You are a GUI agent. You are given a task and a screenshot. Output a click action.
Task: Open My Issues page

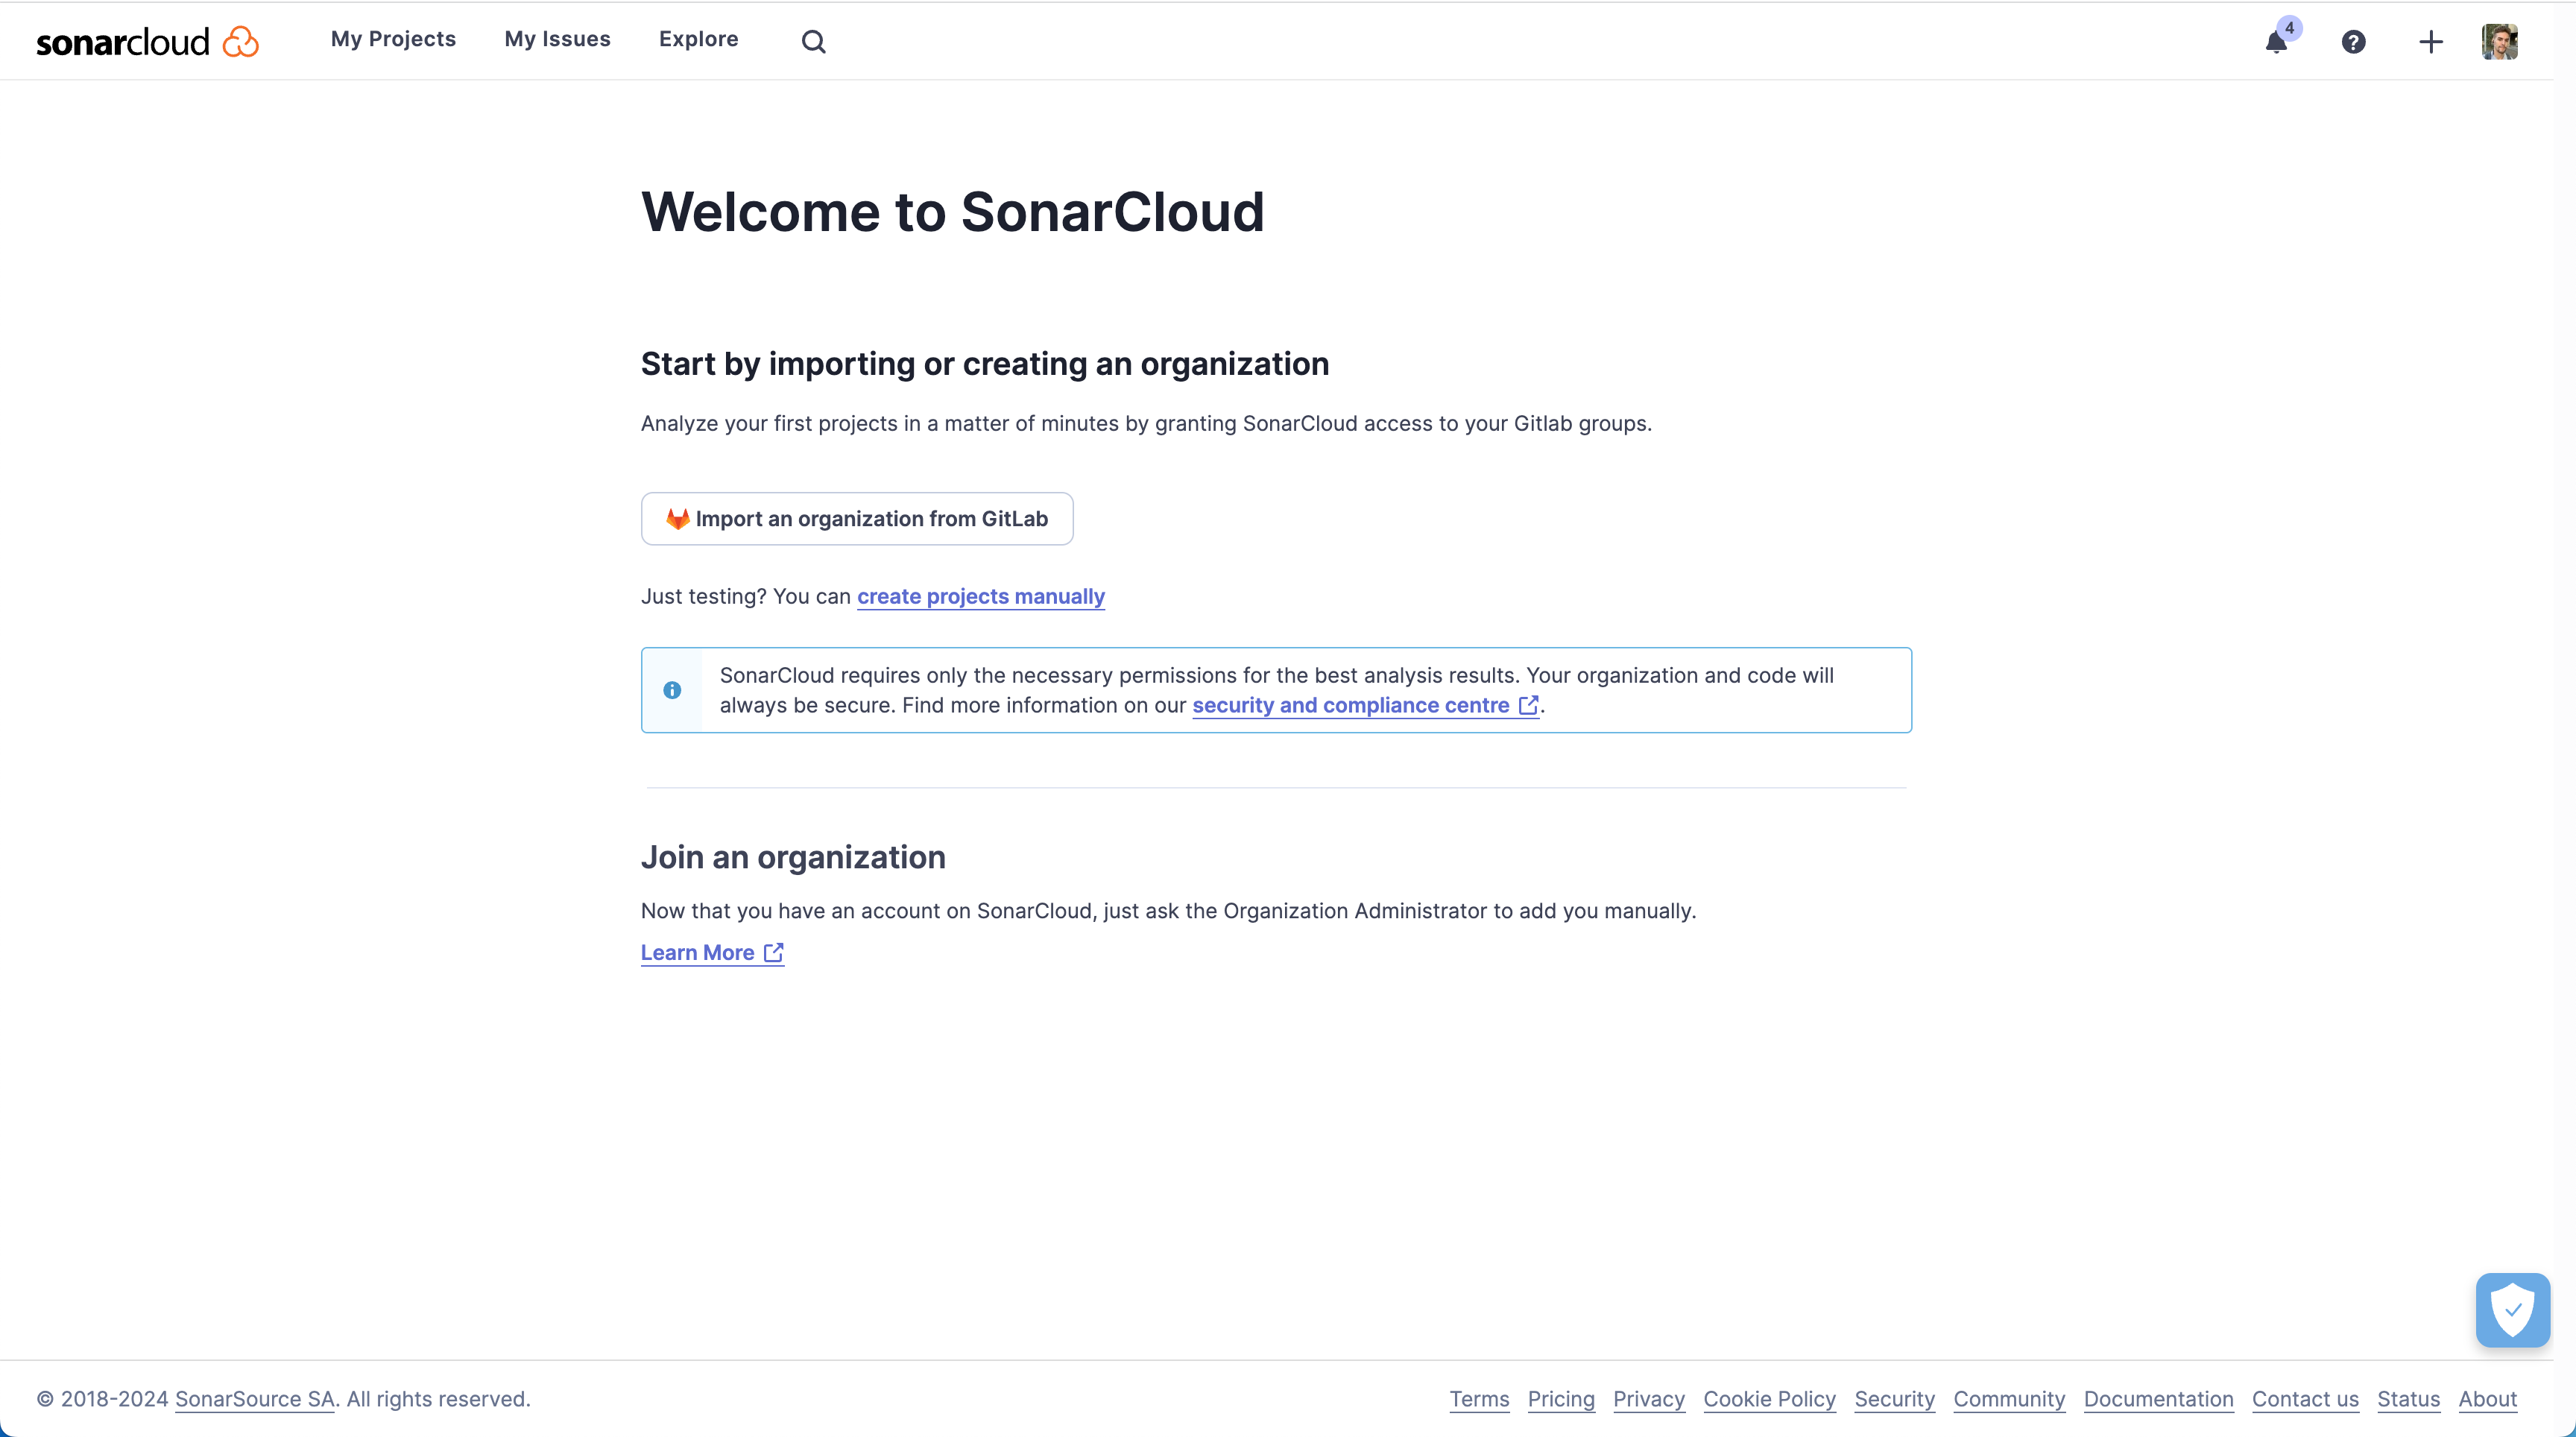[x=557, y=39]
